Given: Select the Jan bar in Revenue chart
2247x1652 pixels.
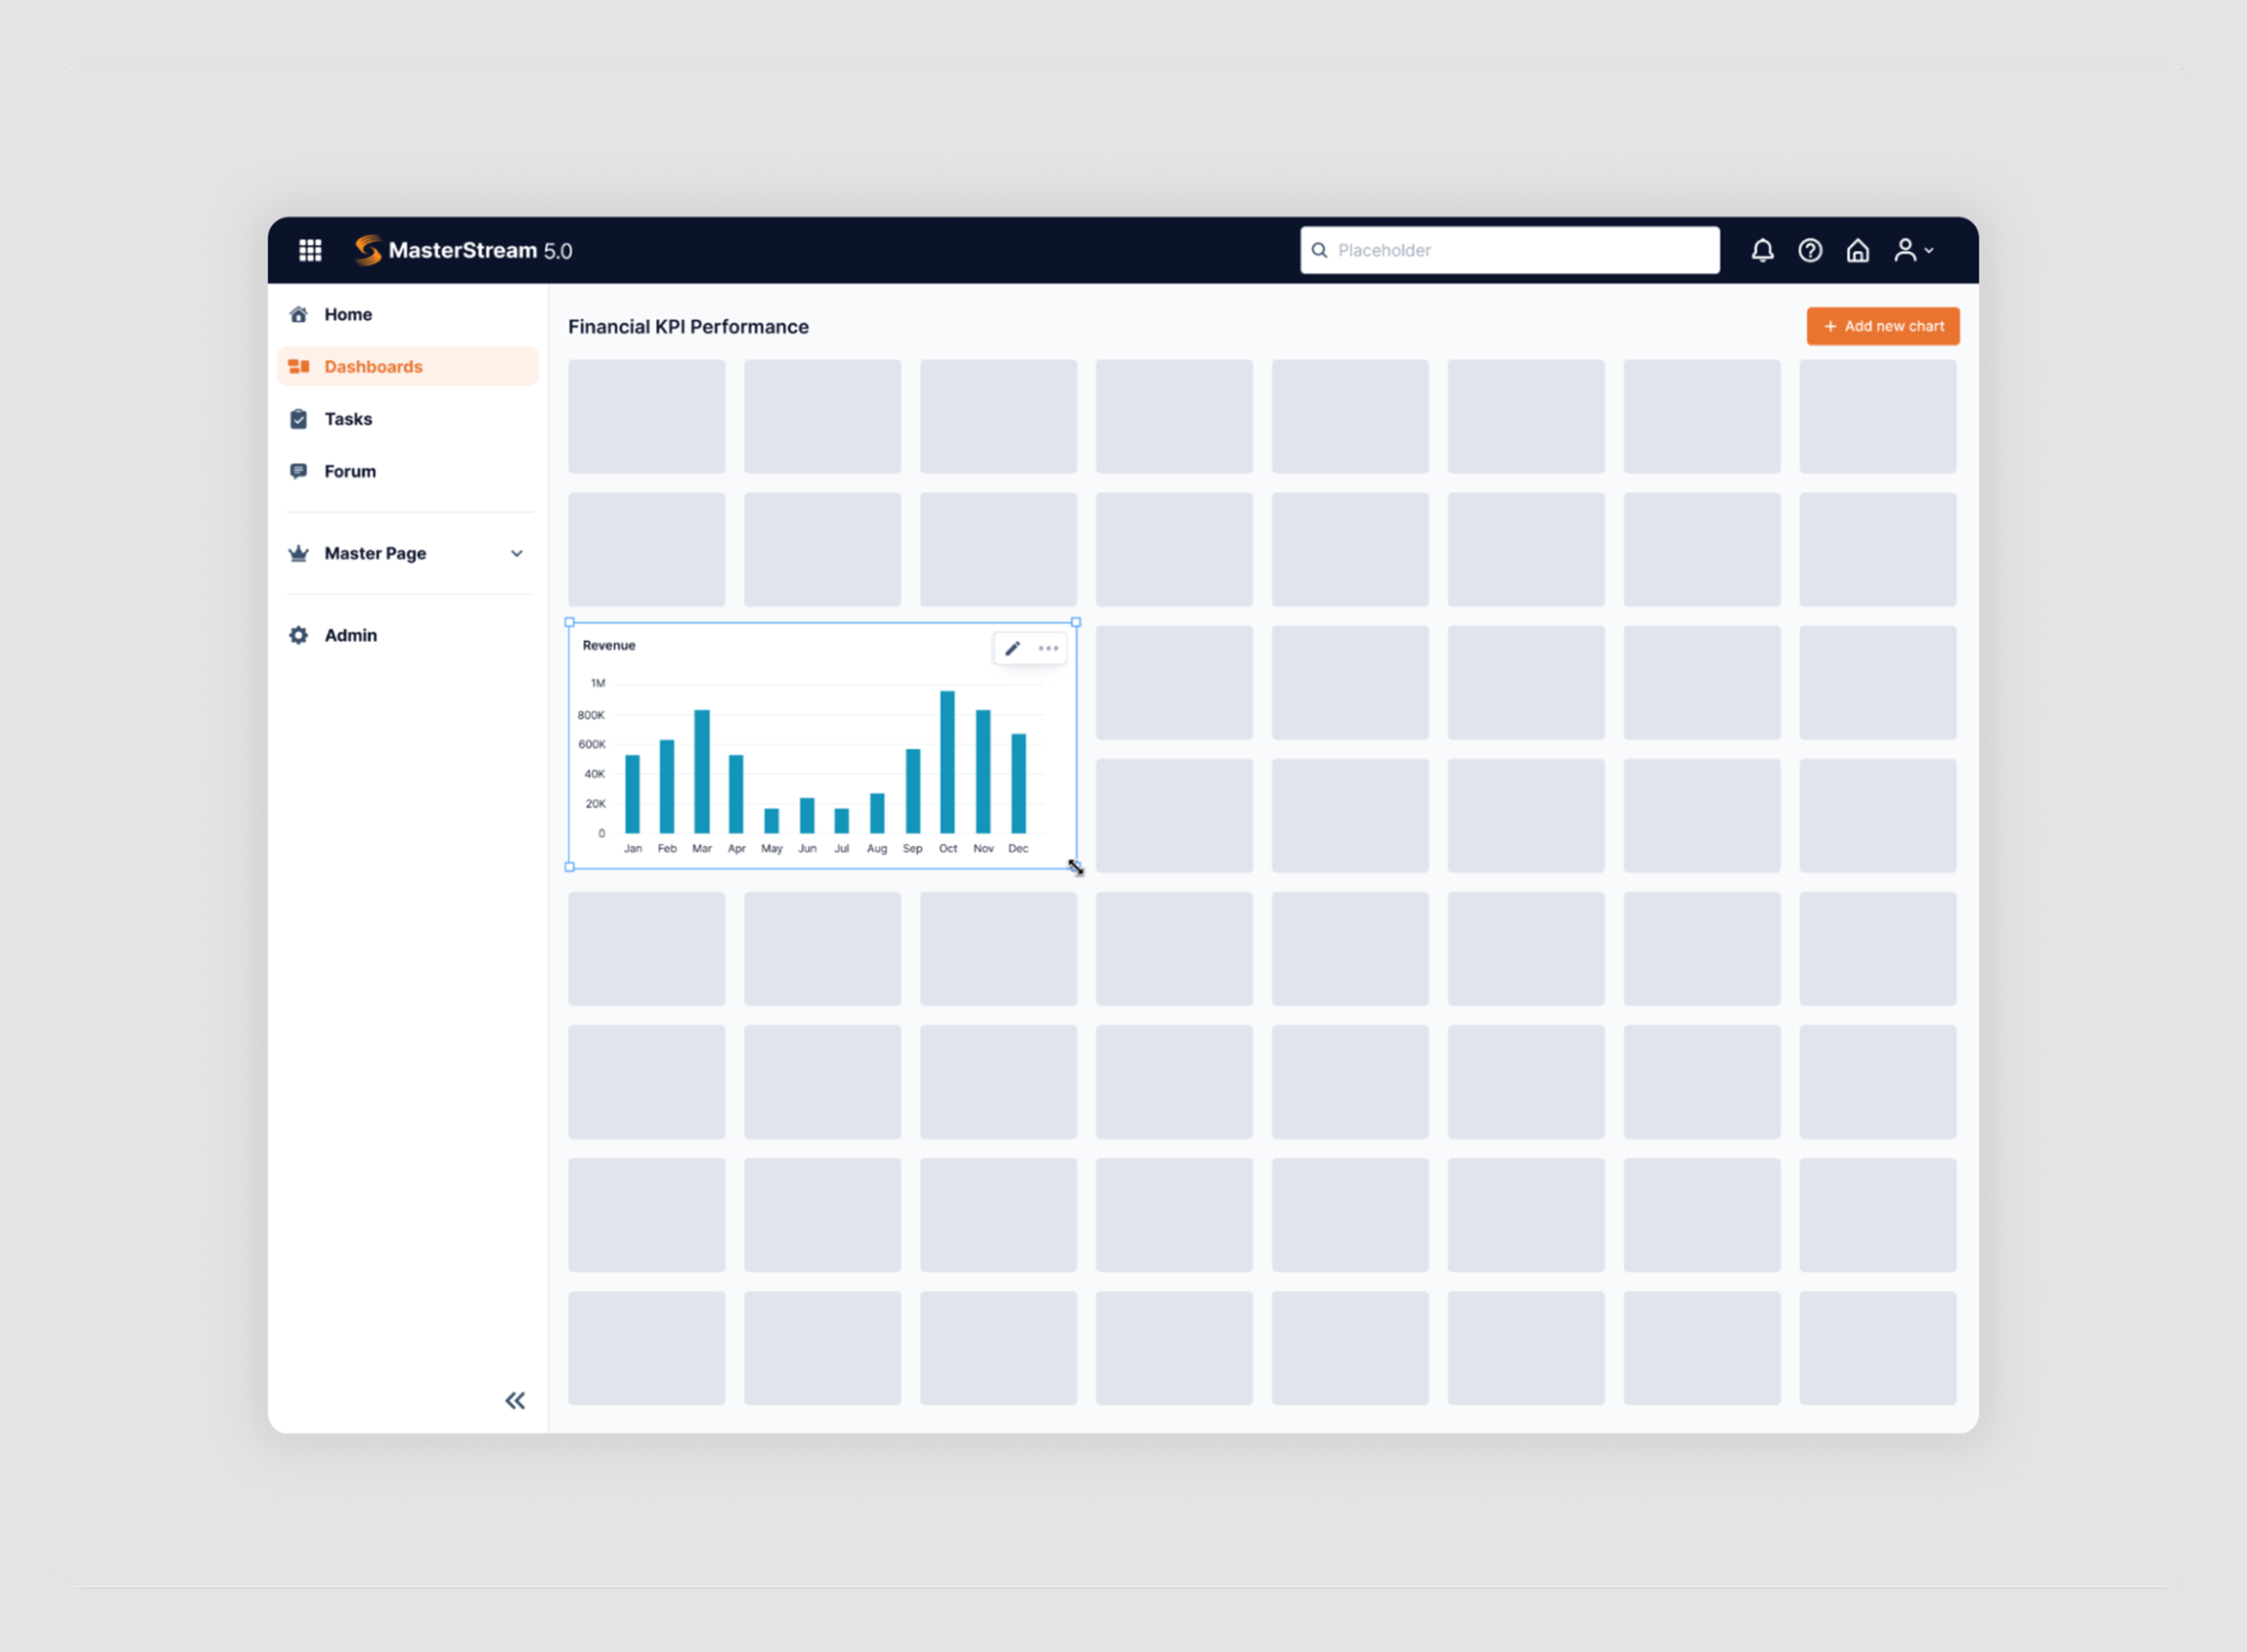Looking at the screenshot, I should tap(632, 794).
